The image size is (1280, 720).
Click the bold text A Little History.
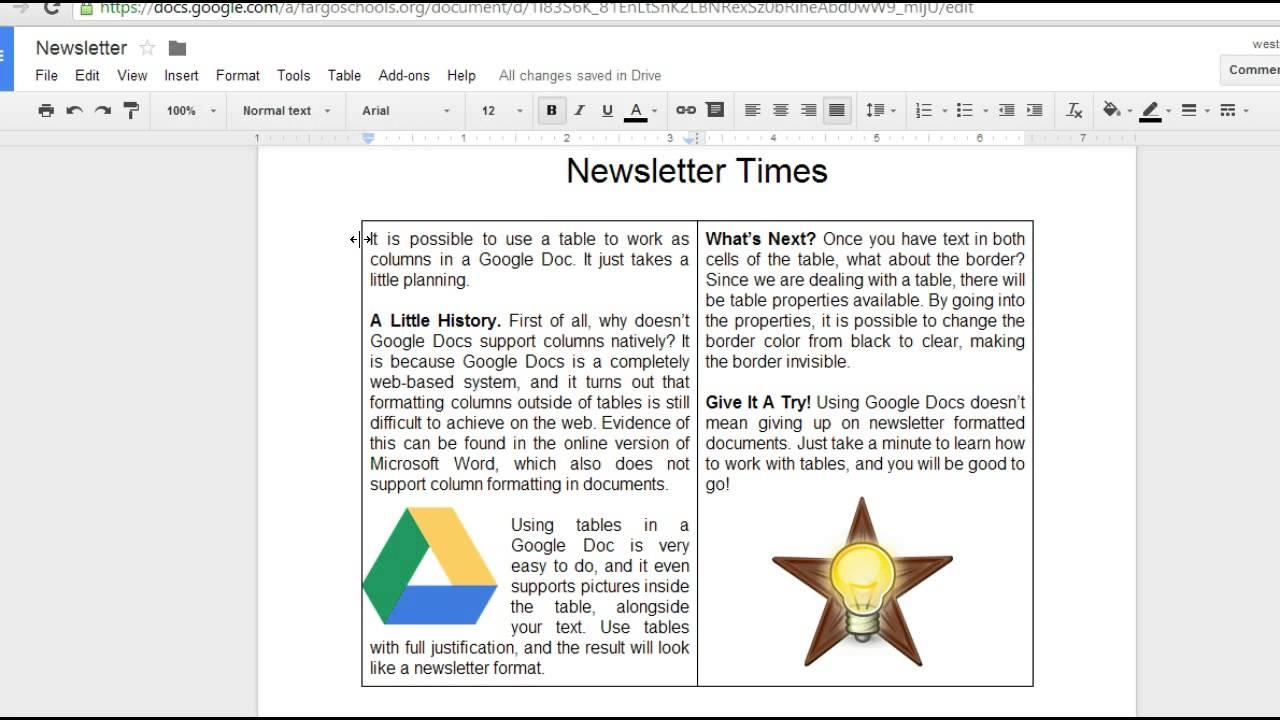tap(435, 321)
